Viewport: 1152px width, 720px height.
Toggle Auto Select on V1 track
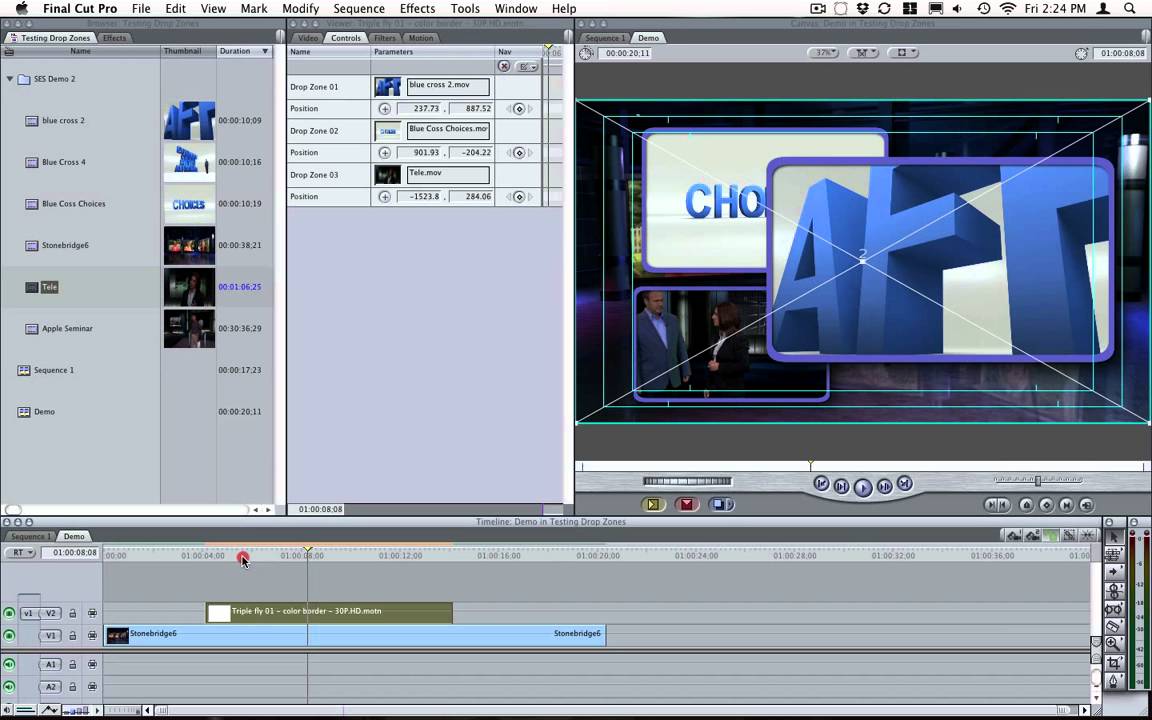tap(93, 636)
